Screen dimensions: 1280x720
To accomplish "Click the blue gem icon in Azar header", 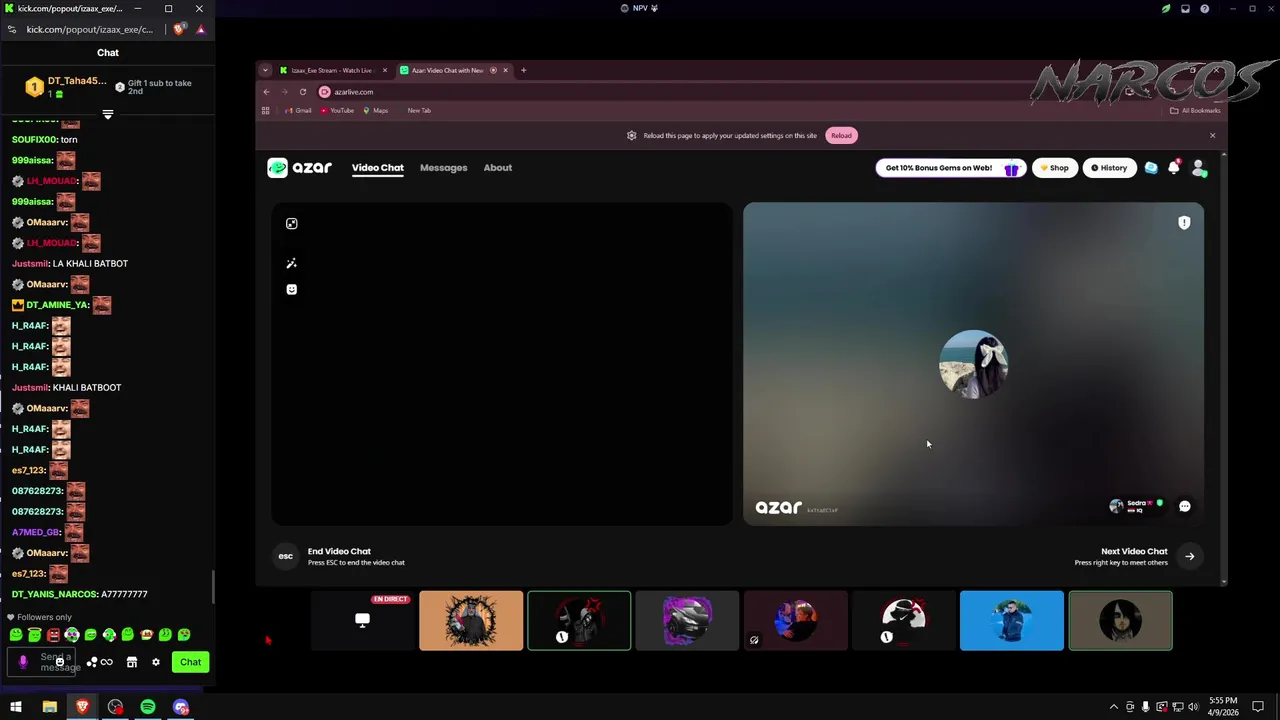I will pyautogui.click(x=1151, y=168).
